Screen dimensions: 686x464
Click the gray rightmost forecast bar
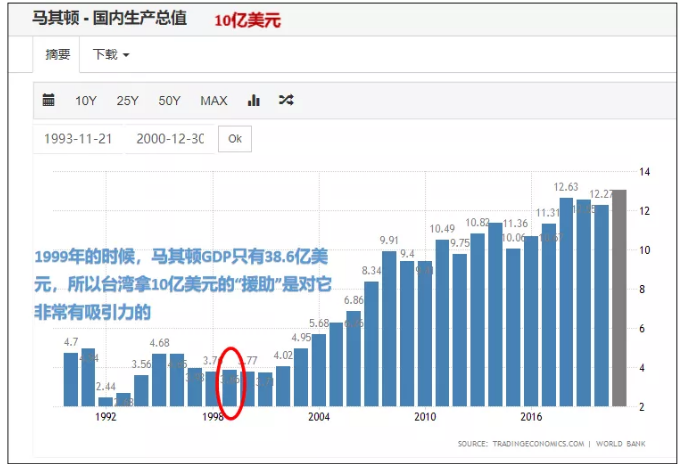pos(620,300)
